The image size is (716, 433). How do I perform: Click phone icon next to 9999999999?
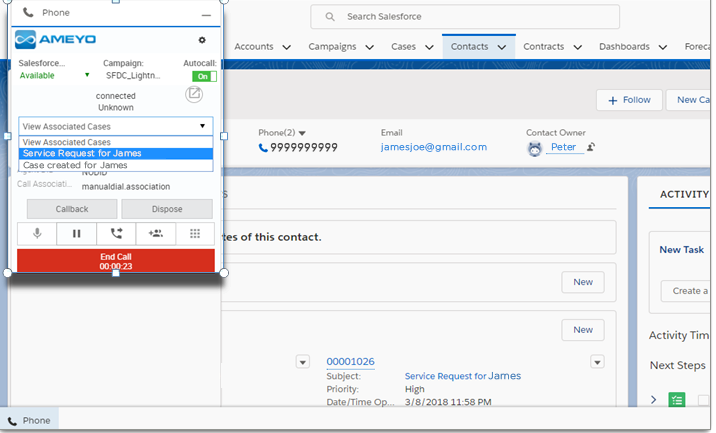point(263,148)
